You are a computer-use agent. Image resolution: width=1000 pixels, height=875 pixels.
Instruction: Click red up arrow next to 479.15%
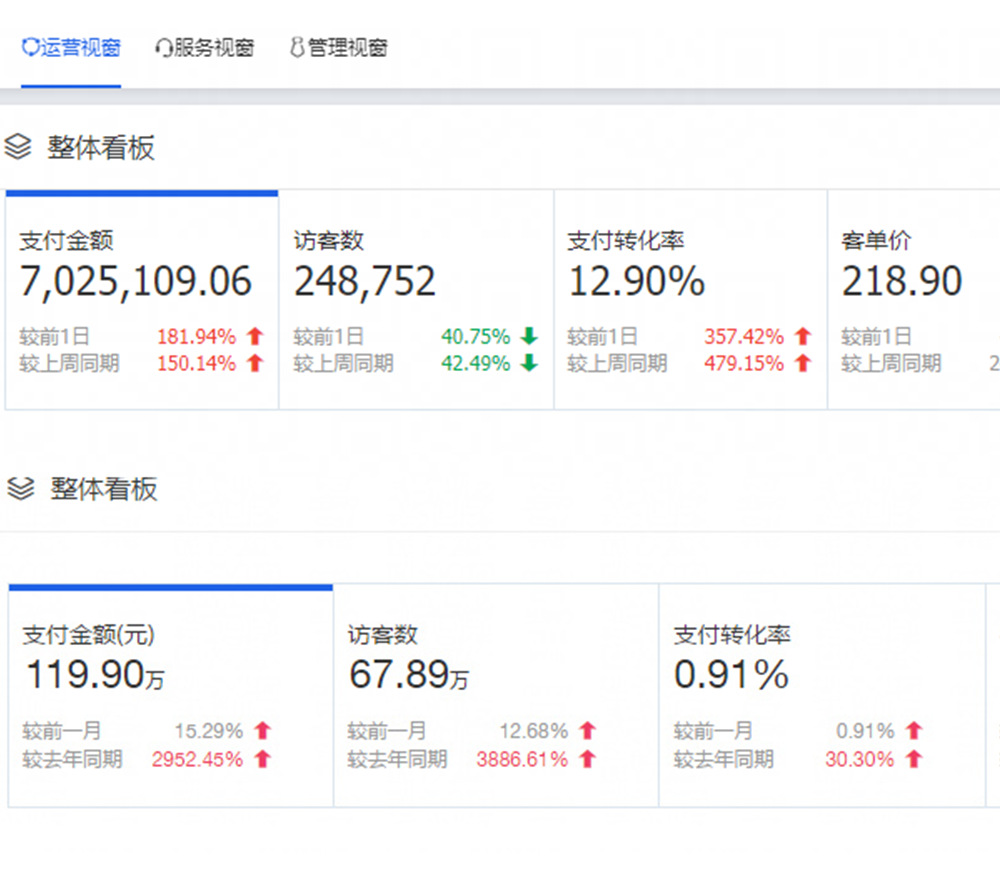point(802,364)
